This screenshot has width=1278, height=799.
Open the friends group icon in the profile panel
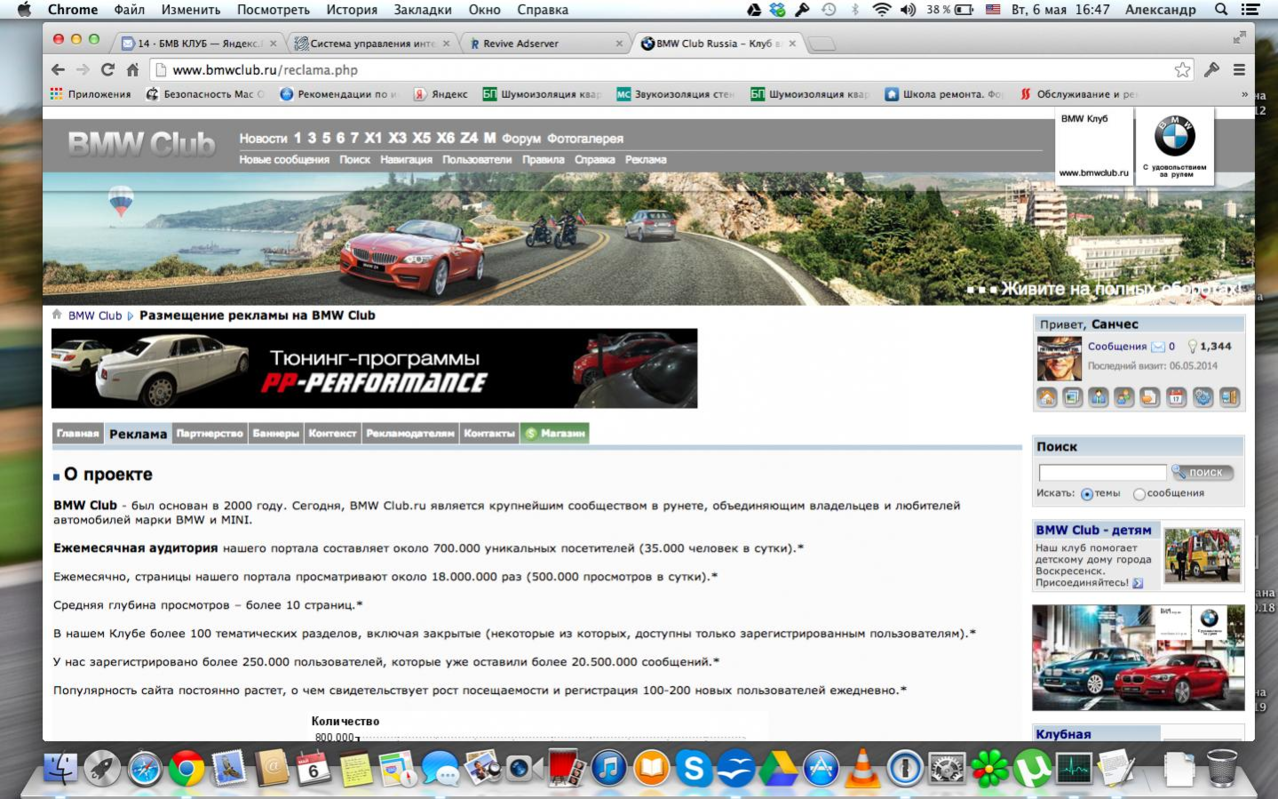(x=1124, y=398)
